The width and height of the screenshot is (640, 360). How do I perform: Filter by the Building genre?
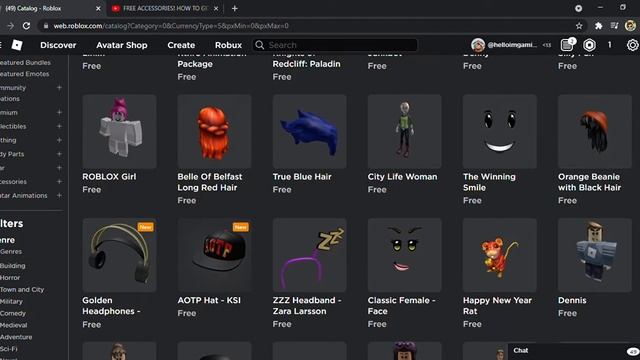13,266
